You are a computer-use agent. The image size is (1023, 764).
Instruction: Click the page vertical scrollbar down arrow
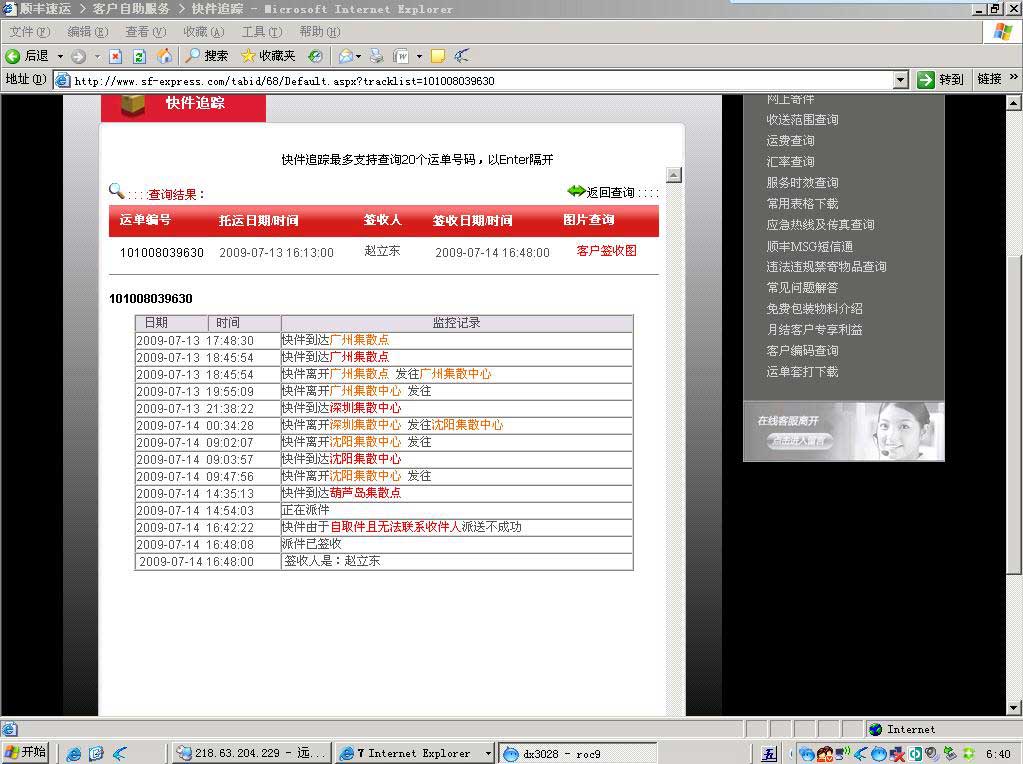coord(1014,708)
